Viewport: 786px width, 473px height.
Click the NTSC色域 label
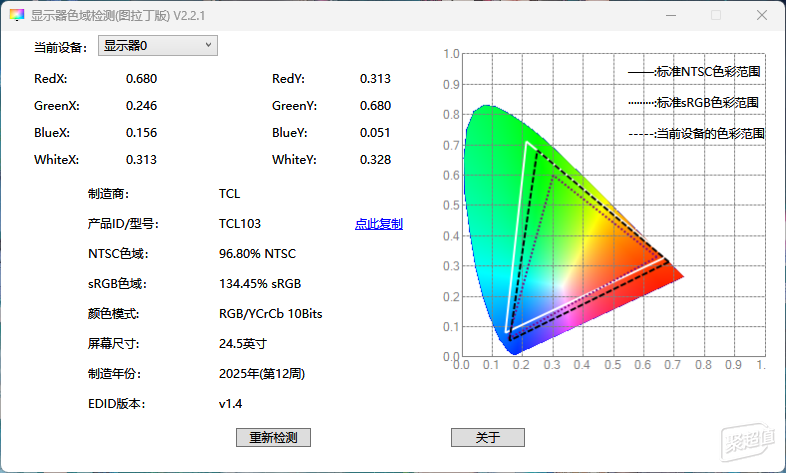pyautogui.click(x=118, y=254)
